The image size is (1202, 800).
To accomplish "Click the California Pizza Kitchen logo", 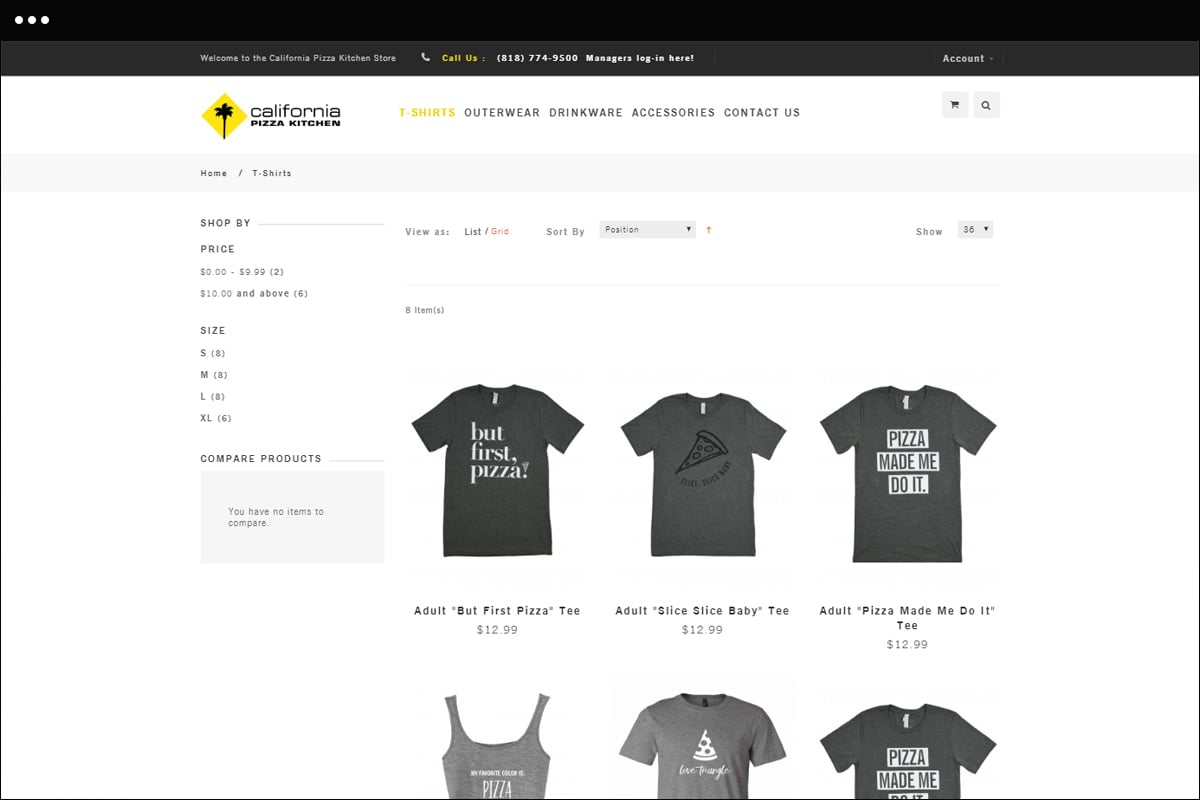I will click(271, 116).
